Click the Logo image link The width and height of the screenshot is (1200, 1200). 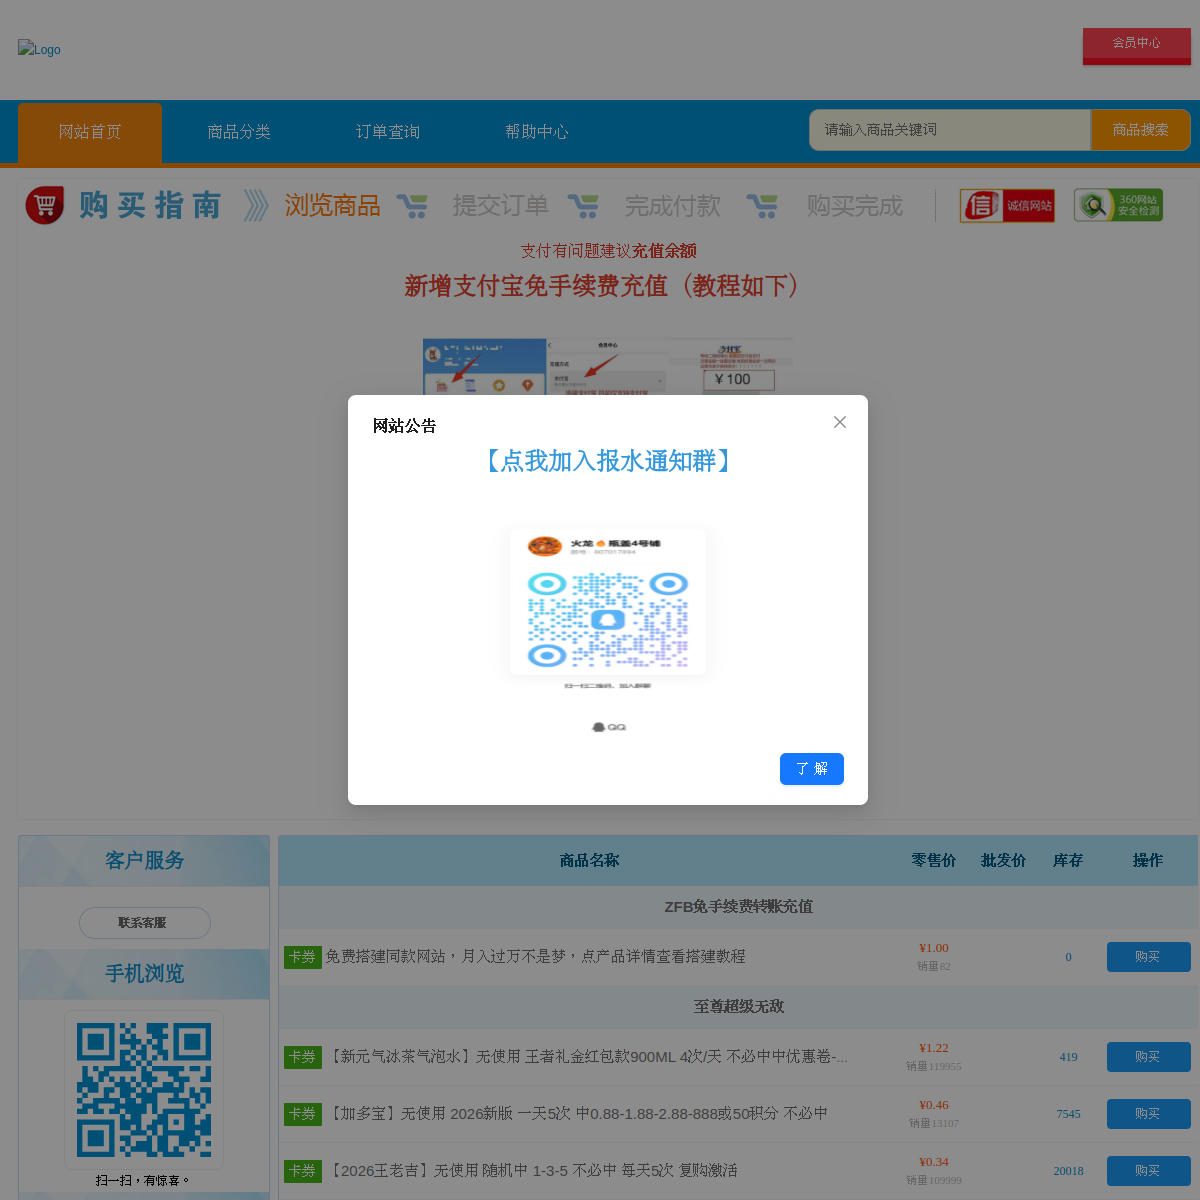39,49
